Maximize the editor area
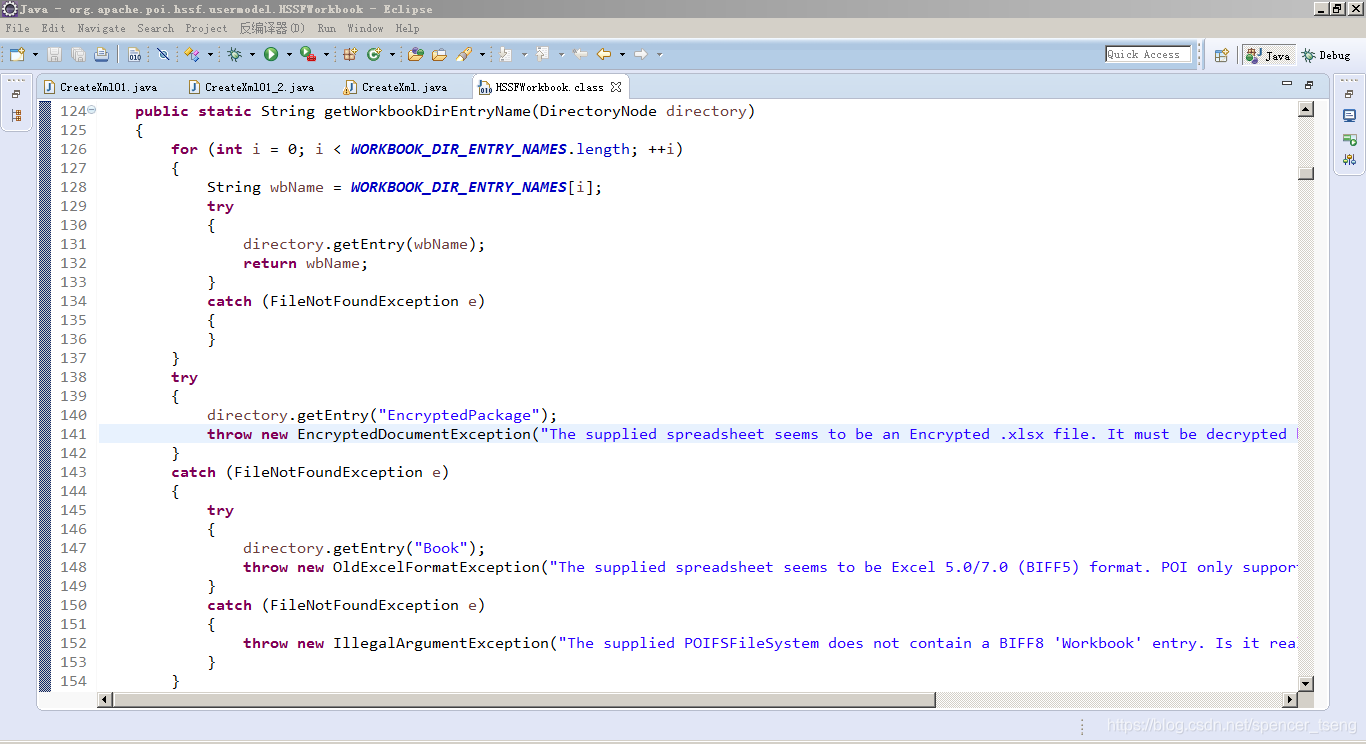This screenshot has width=1366, height=744. pos(1309,85)
